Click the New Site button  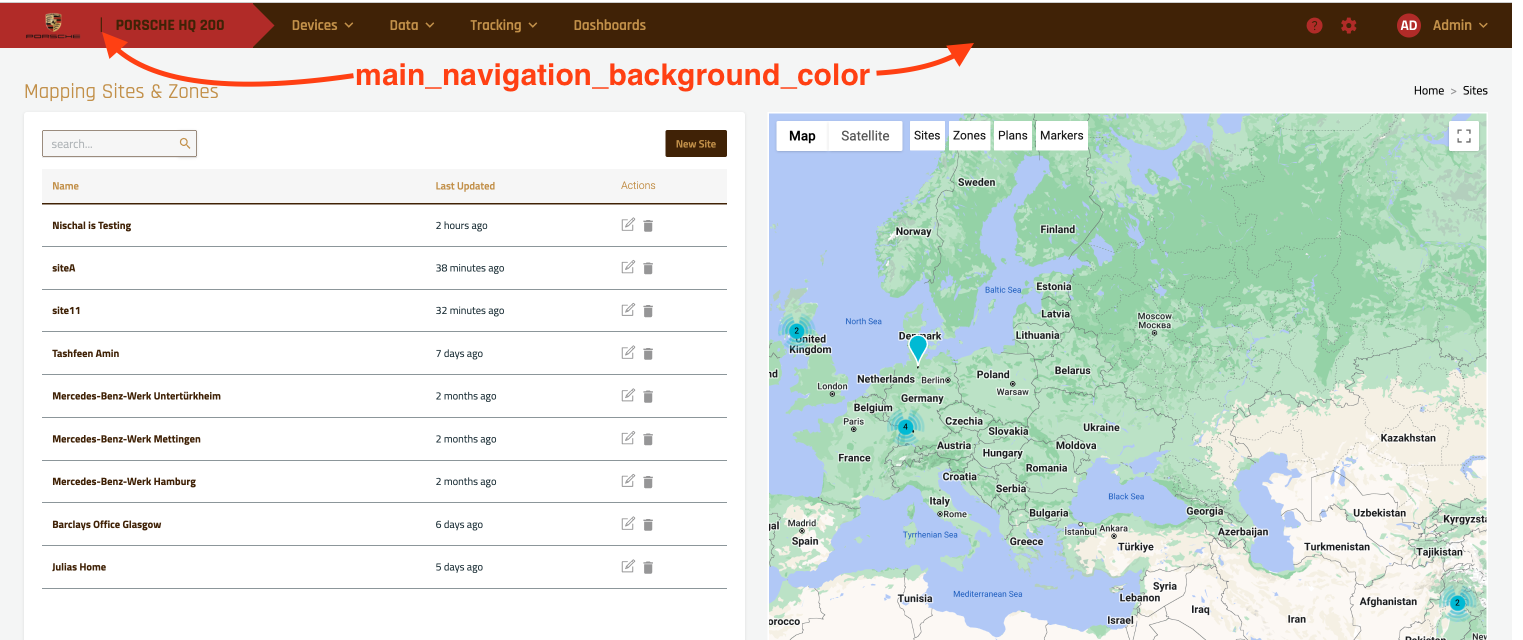tap(696, 144)
